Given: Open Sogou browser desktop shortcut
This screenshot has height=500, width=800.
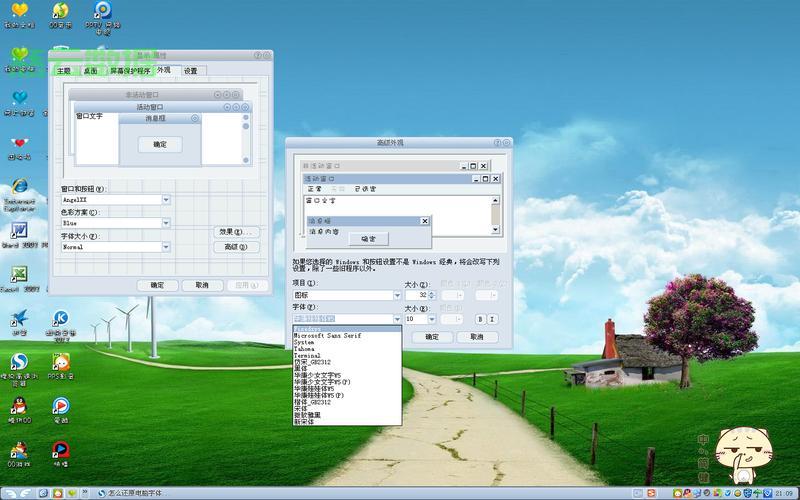Looking at the screenshot, I should [18, 362].
